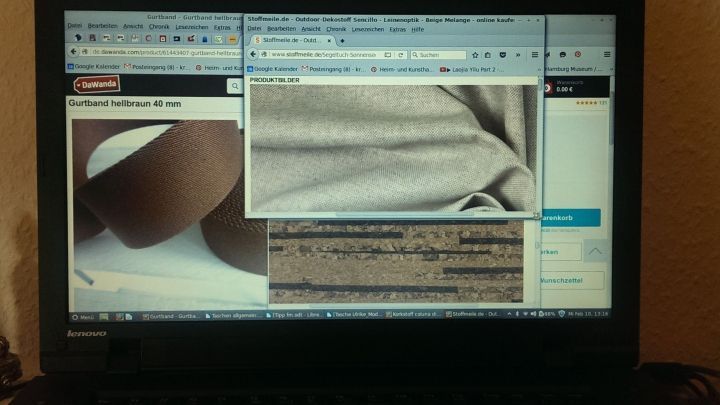Open Ansicht menu in Stoffmeile window
Viewport: 720px width, 405px height.
(311, 29)
